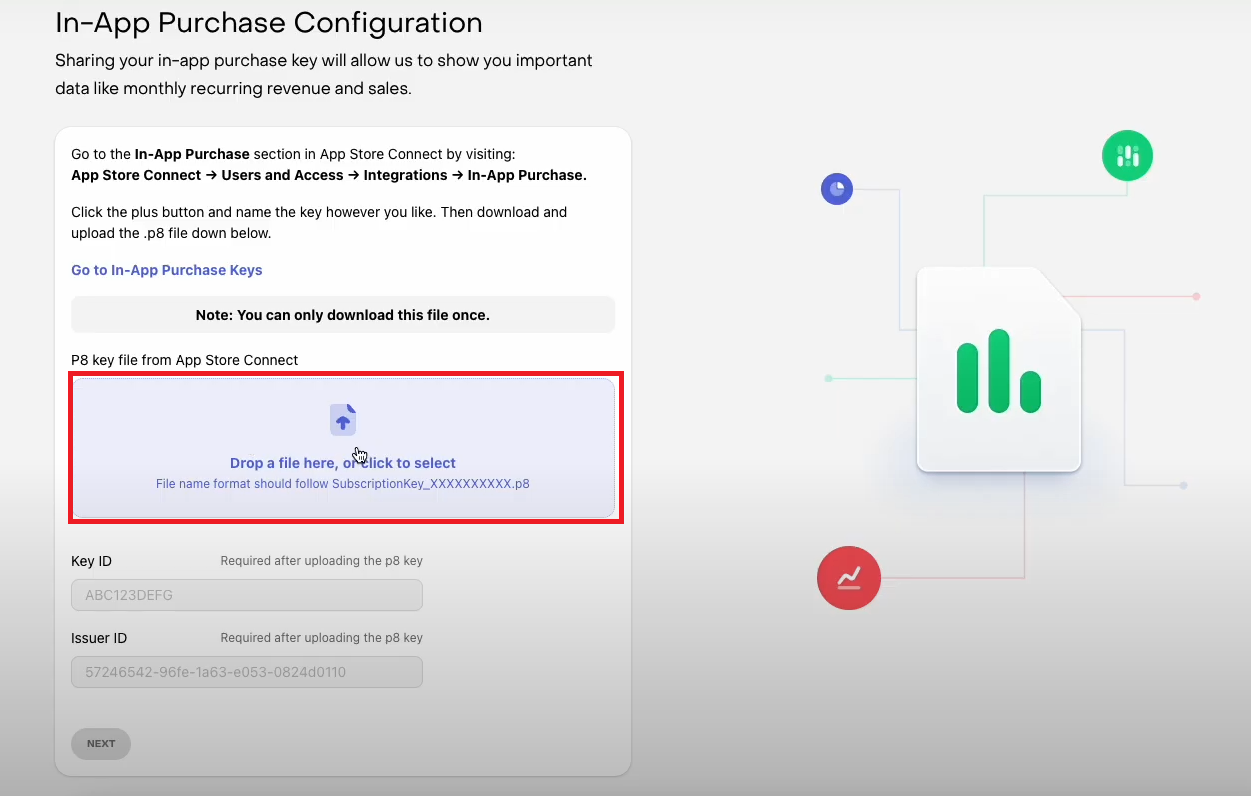Click the SubscriptionKey file name format hint
Viewport: 1251px width, 796px height.
pyautogui.click(x=343, y=484)
